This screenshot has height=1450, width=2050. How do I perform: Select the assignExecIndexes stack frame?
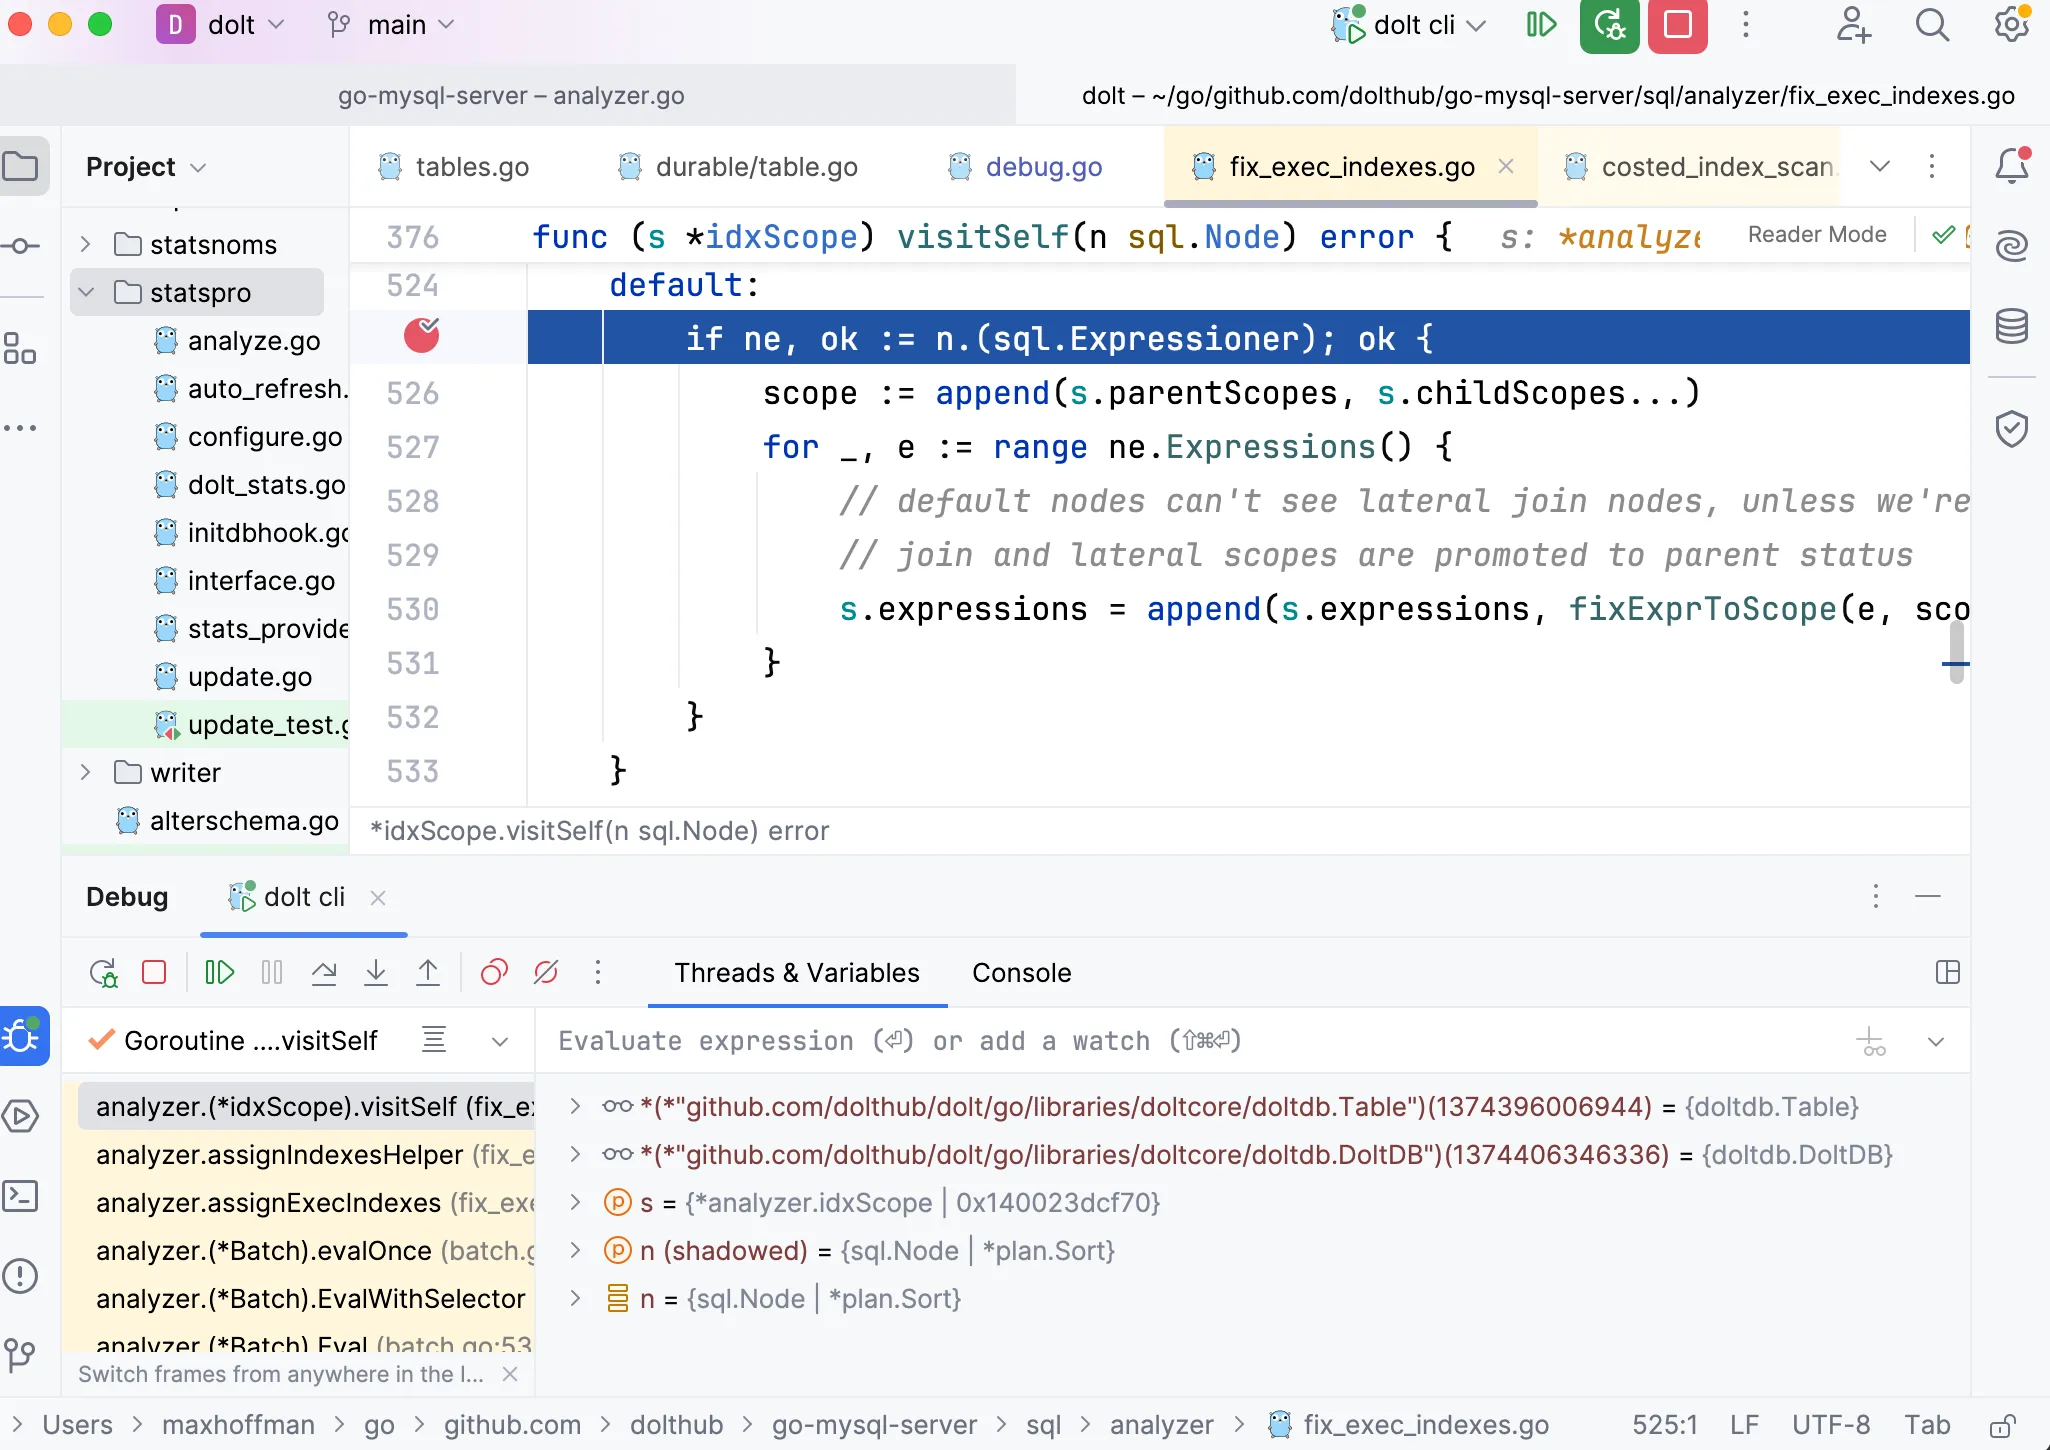268,1203
